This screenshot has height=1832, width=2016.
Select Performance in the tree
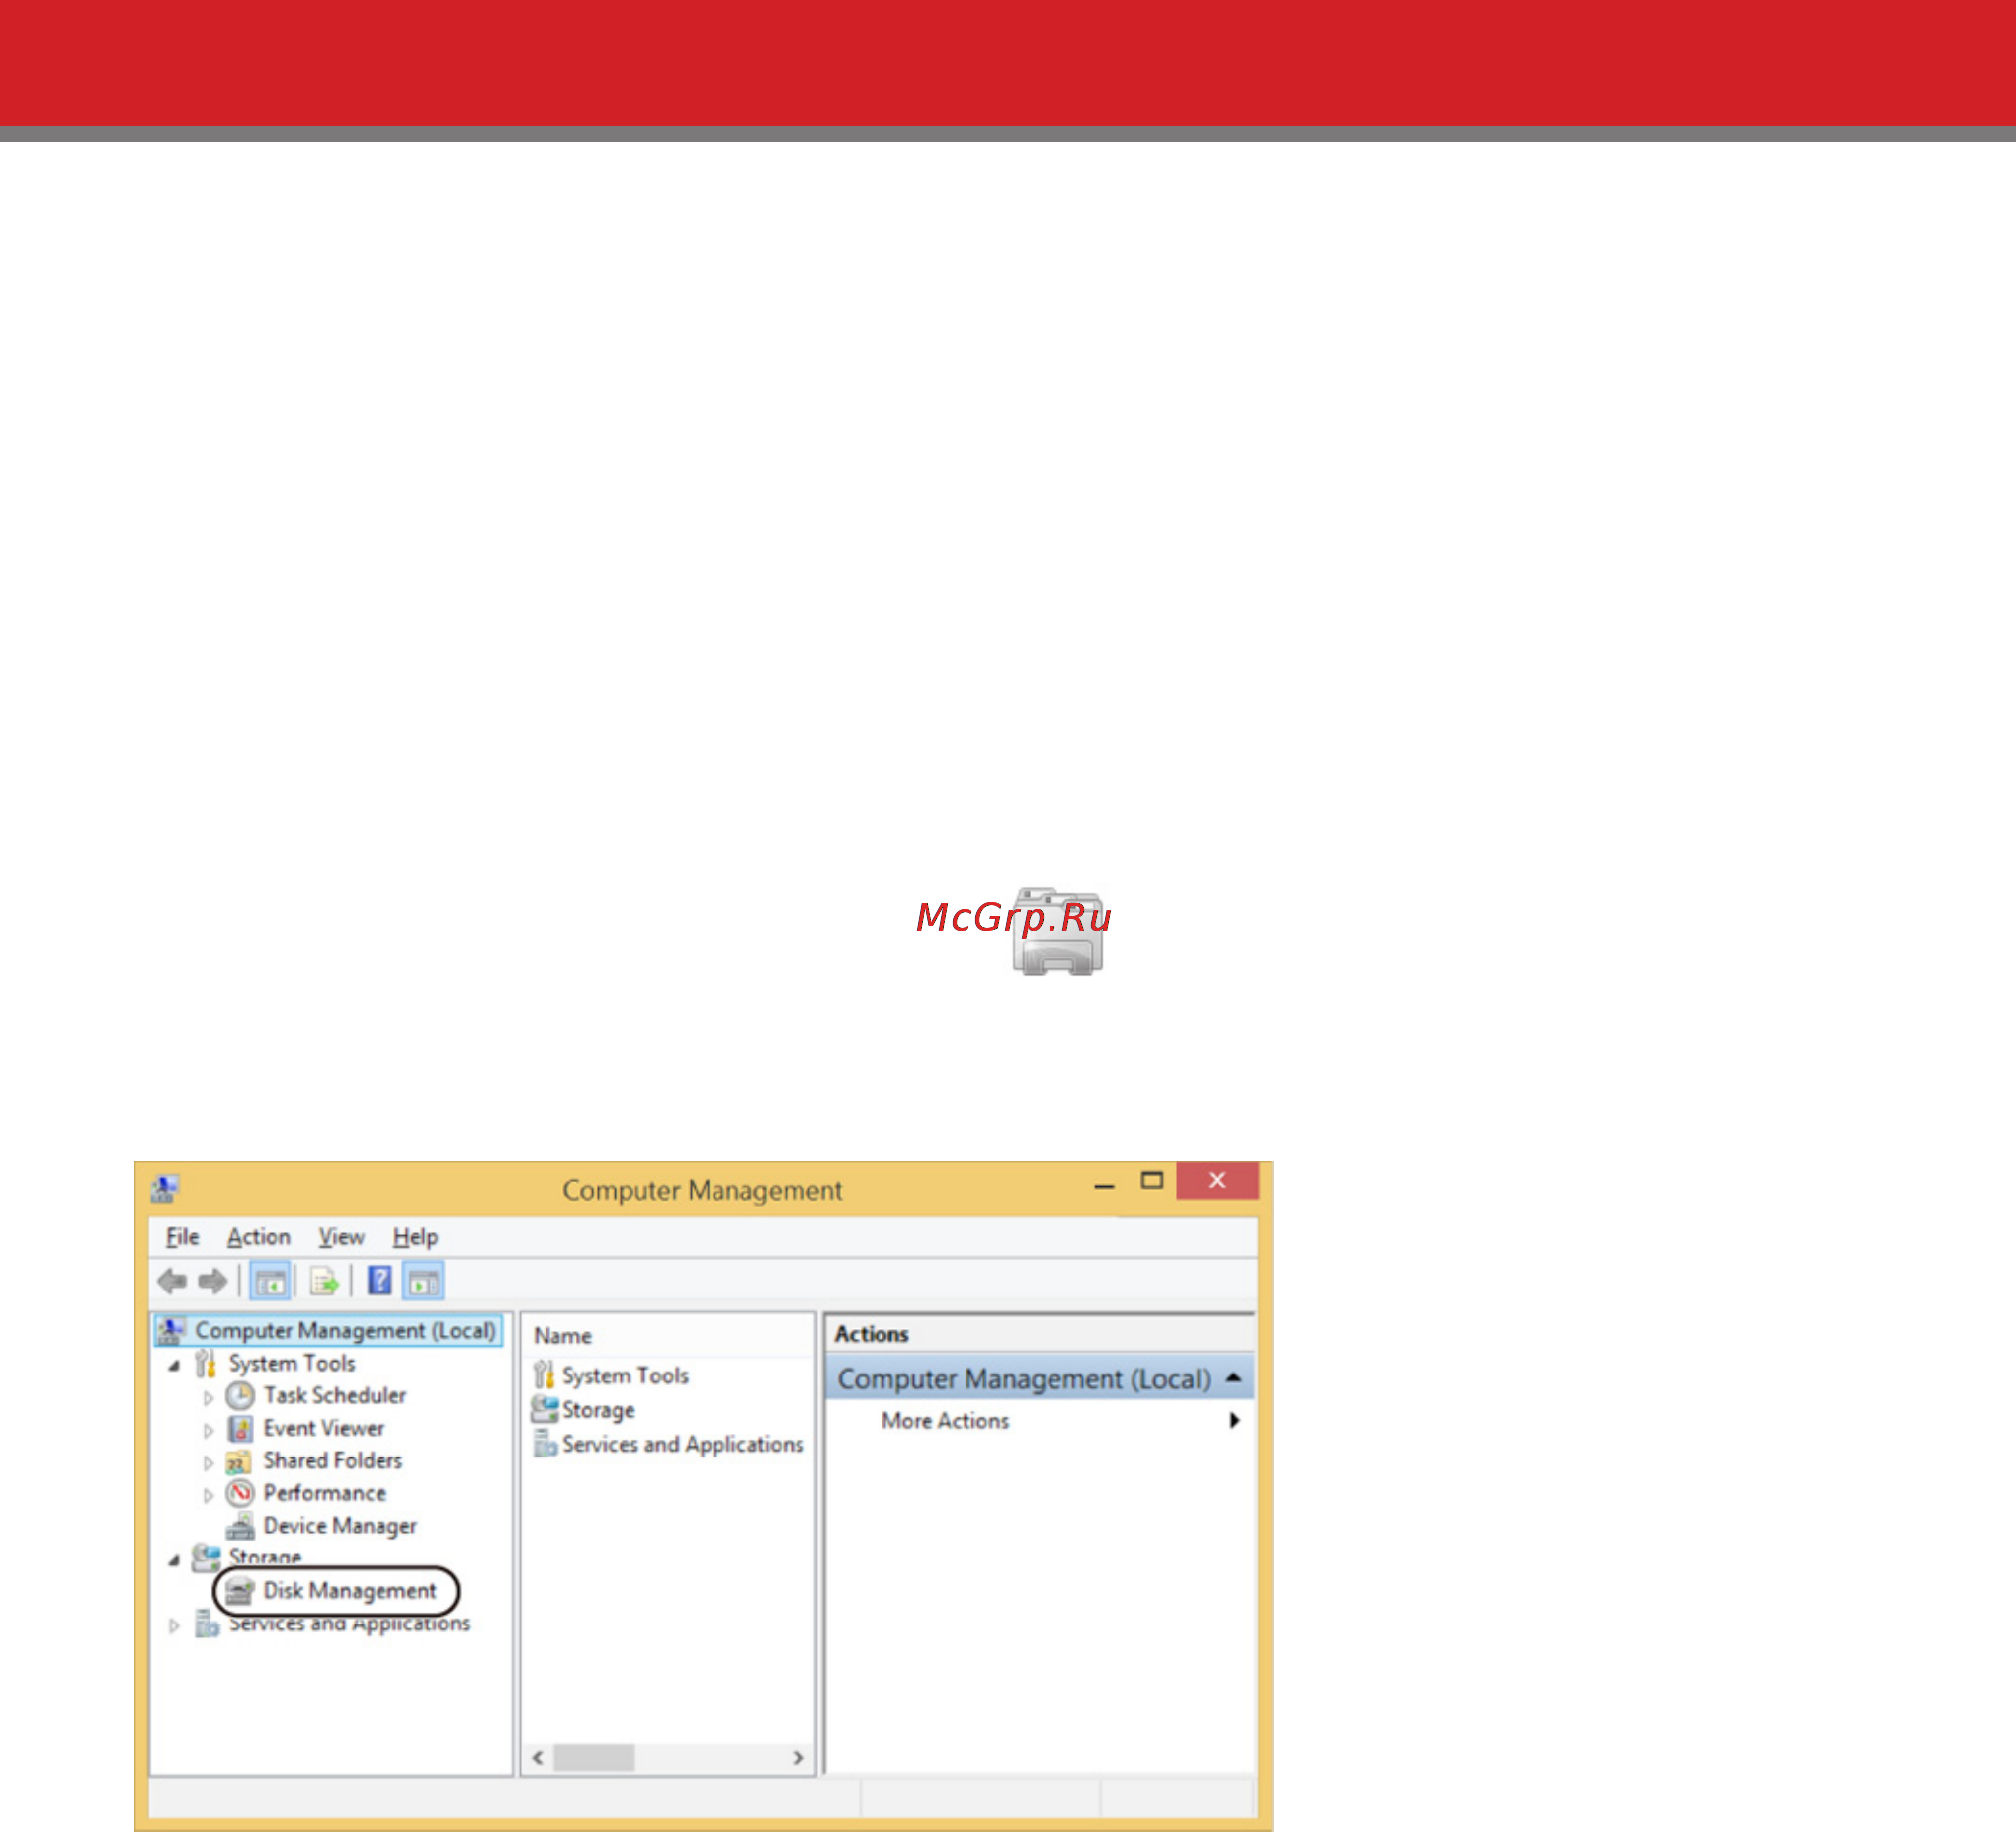click(325, 1493)
